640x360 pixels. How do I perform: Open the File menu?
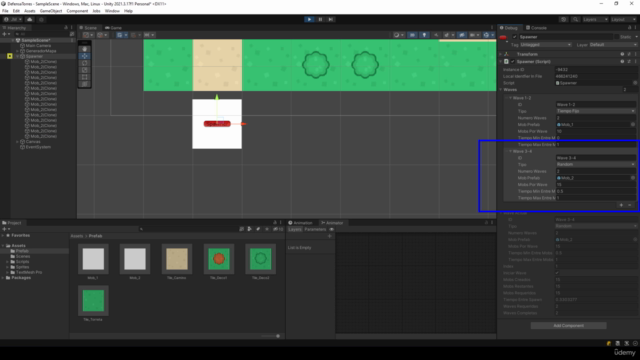[x=5, y=11]
